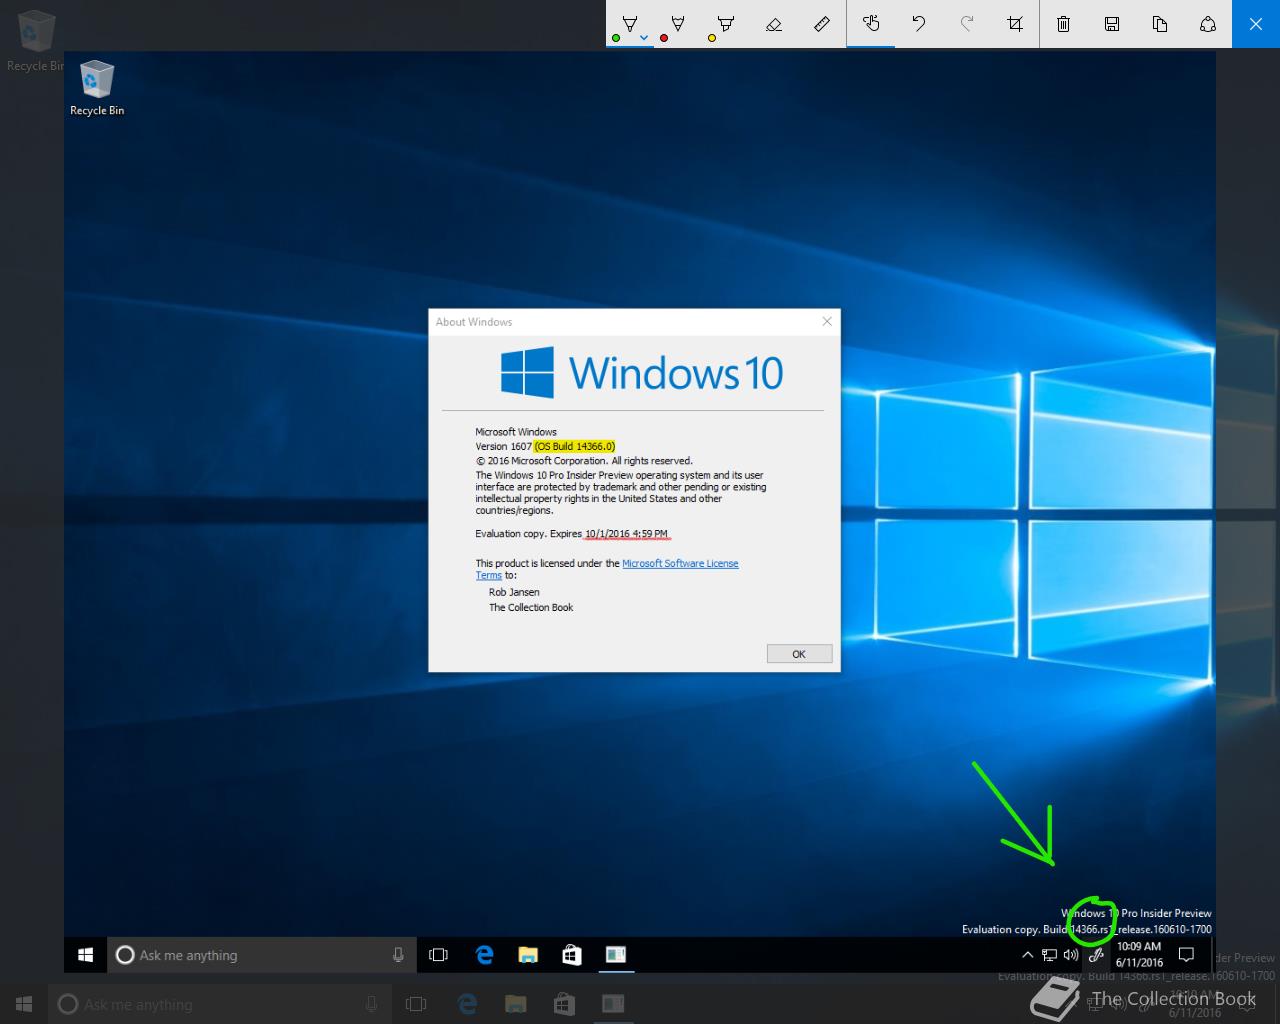1280x1024 pixels.
Task: Click the highlighted 'OS Build 14366.0' text
Action: (575, 446)
